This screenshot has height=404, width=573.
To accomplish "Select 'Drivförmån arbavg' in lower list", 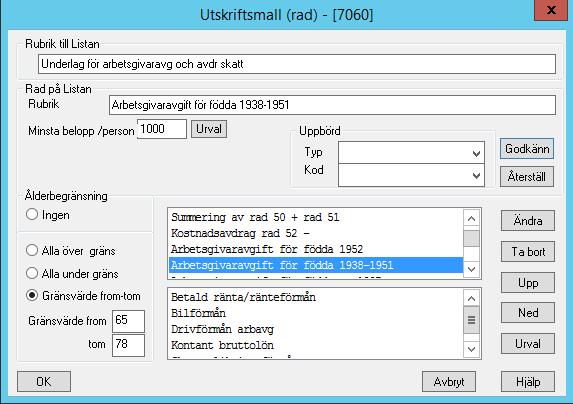I will [316, 329].
